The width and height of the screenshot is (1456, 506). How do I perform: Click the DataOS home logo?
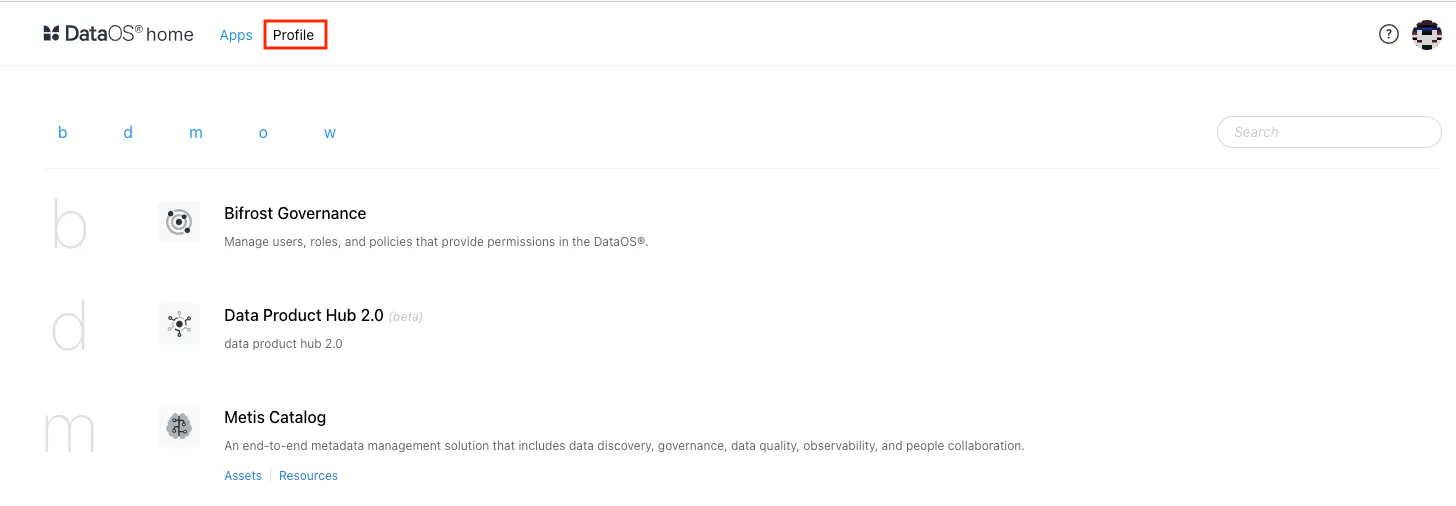tap(118, 34)
